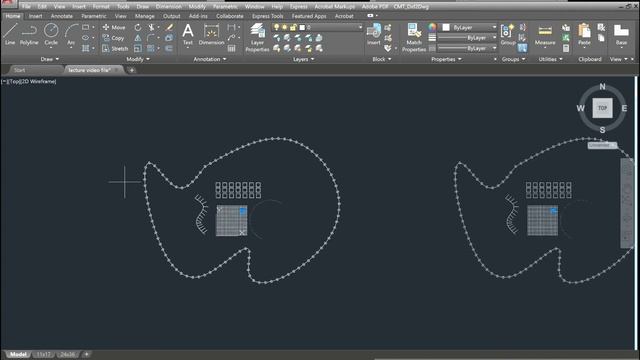Select the Line tool

pyautogui.click(x=10, y=34)
